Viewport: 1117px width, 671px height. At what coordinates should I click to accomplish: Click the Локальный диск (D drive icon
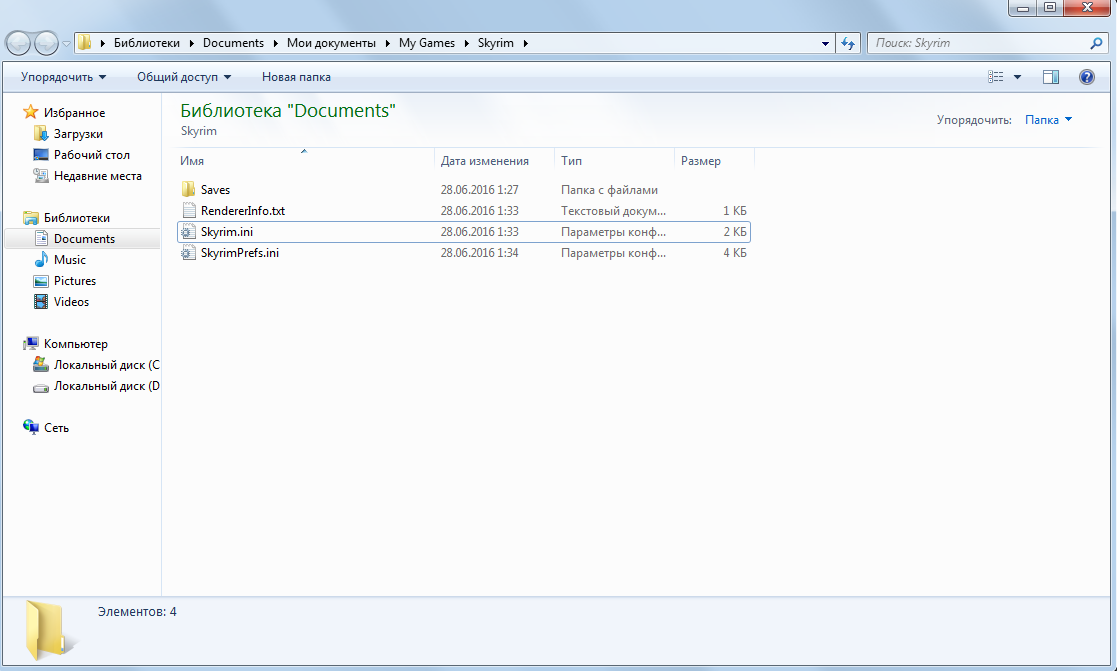(x=41, y=387)
